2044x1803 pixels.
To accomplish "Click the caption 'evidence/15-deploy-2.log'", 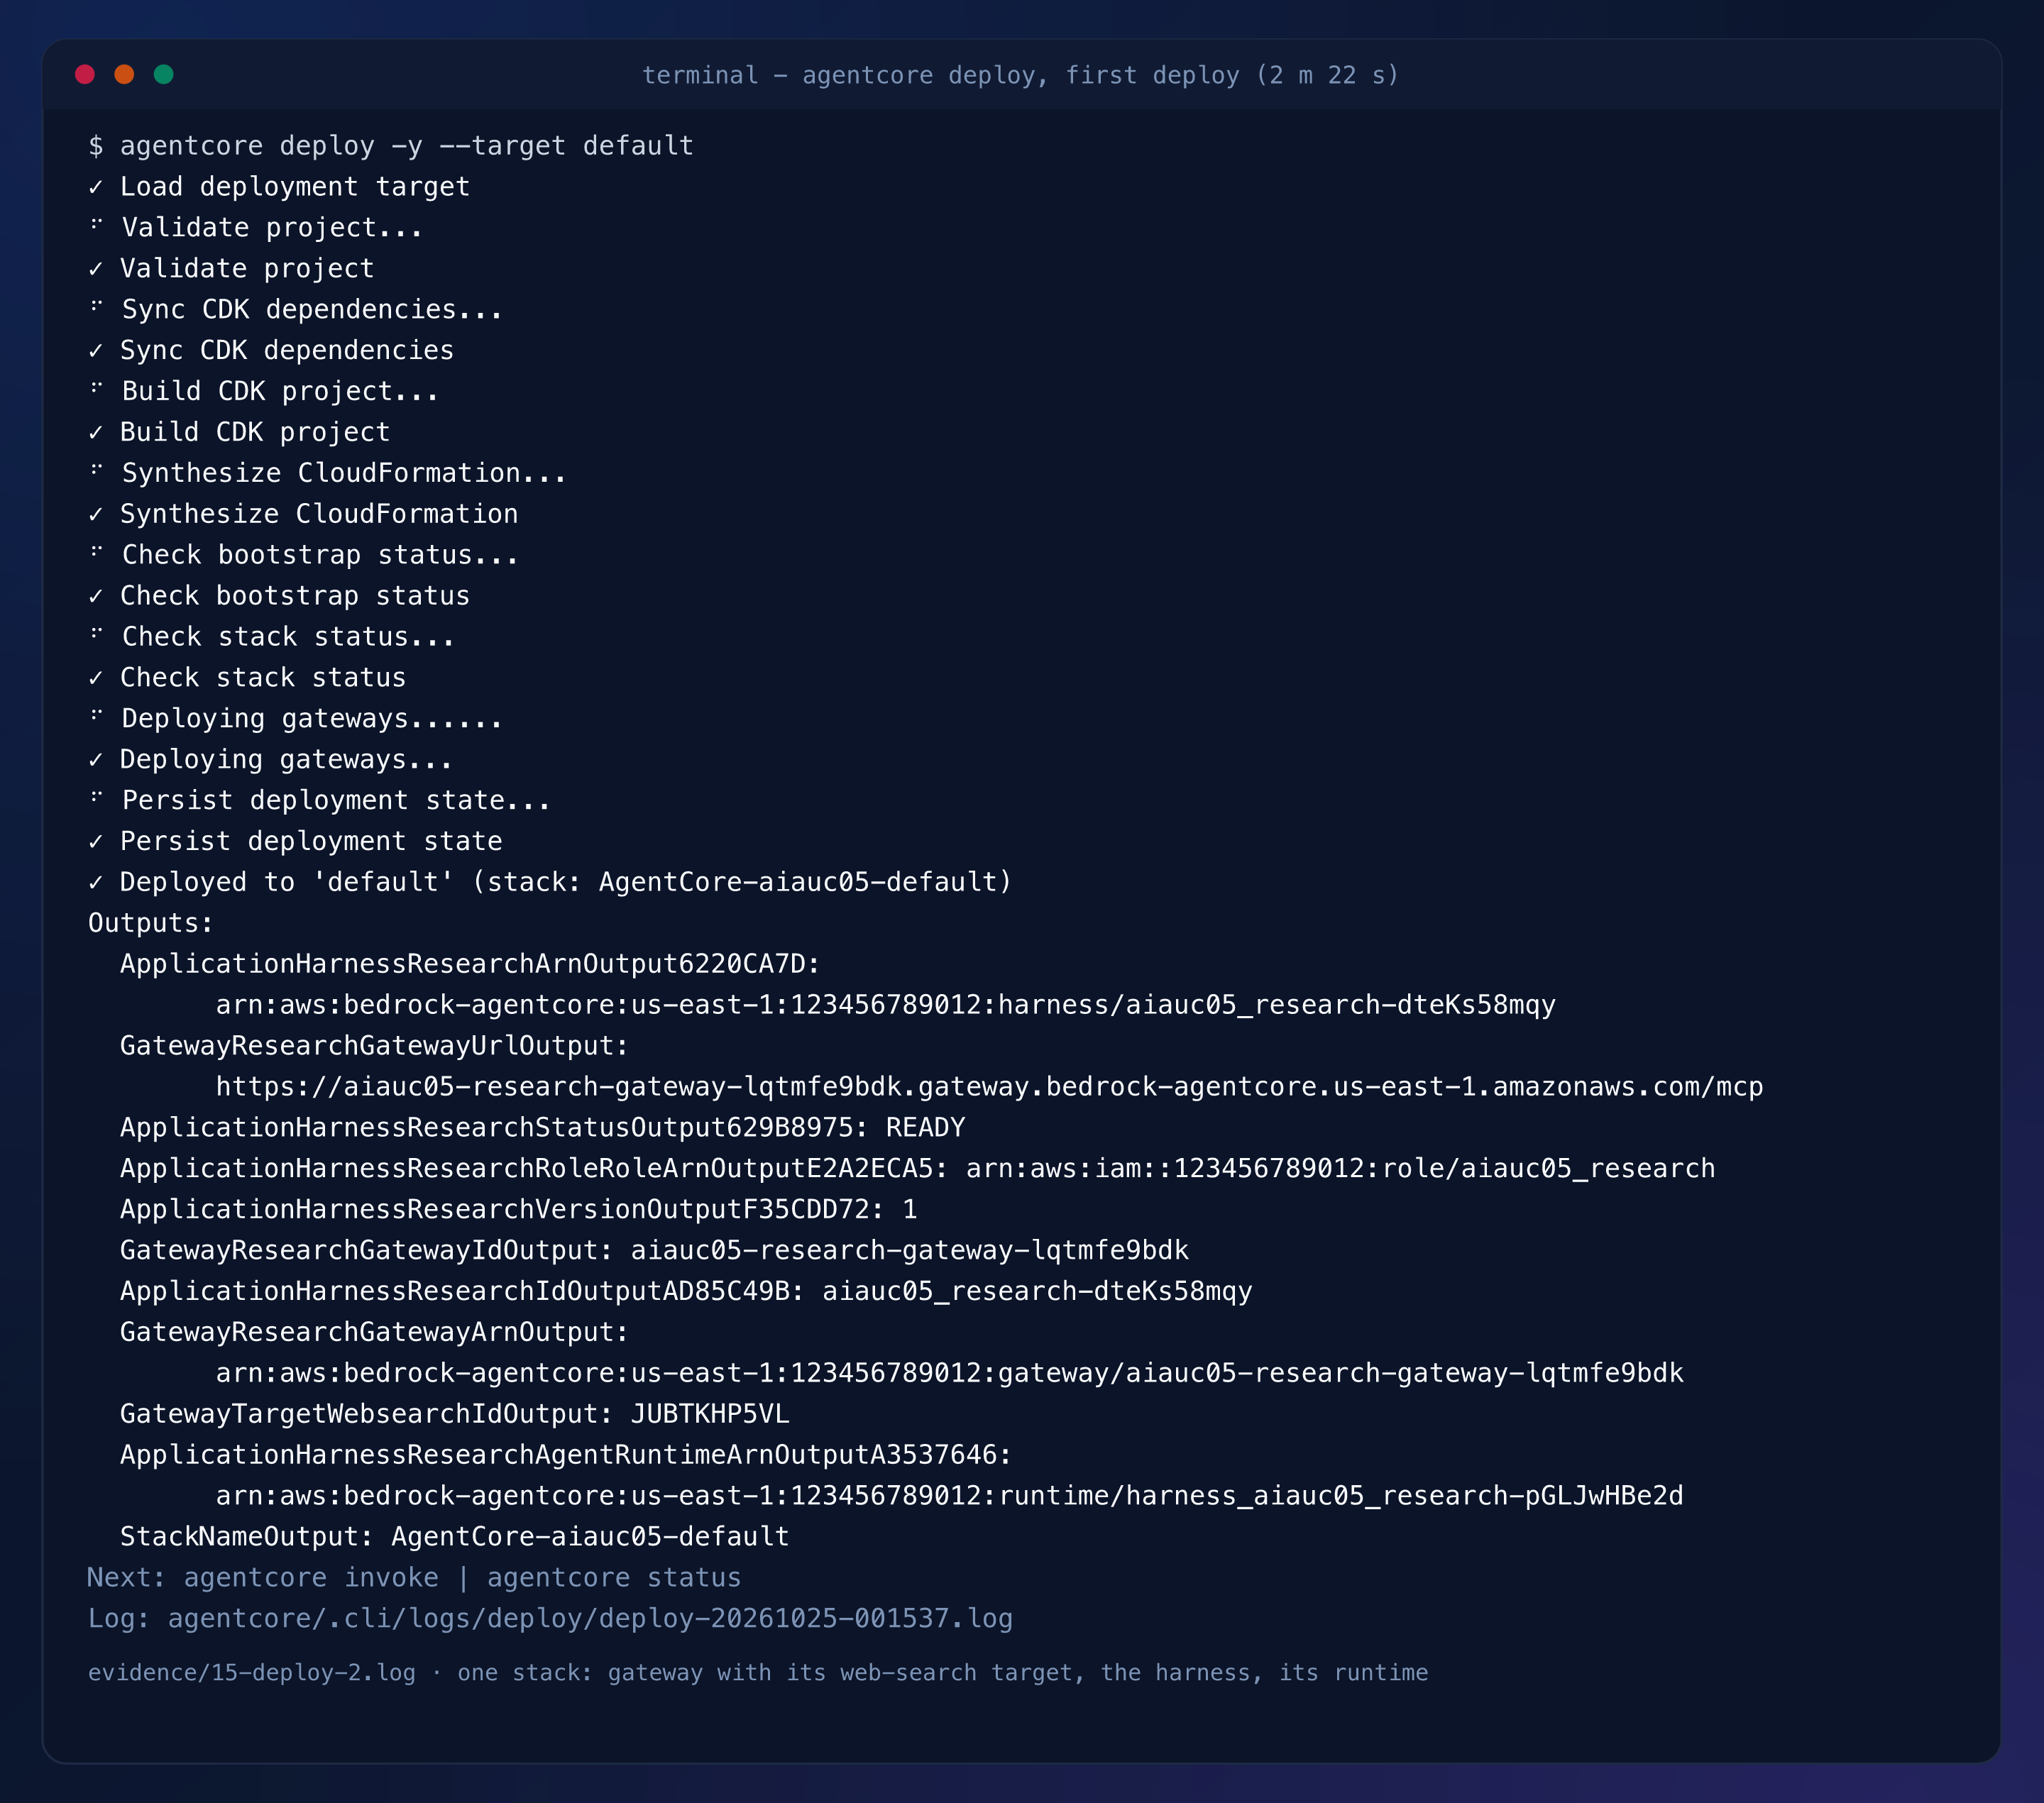I will pyautogui.click(x=252, y=1674).
